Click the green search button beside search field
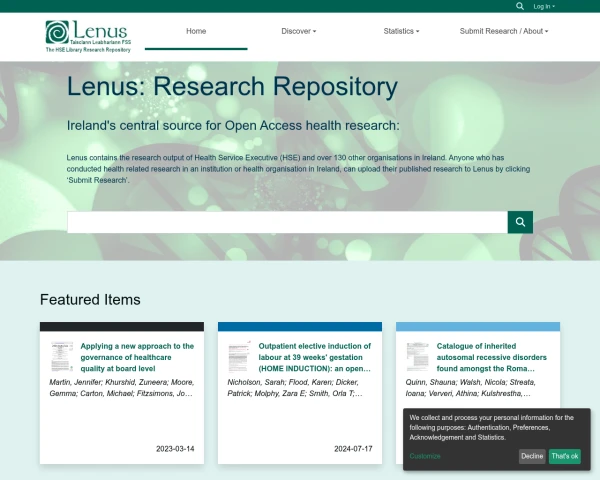600x480 pixels. (x=520, y=222)
